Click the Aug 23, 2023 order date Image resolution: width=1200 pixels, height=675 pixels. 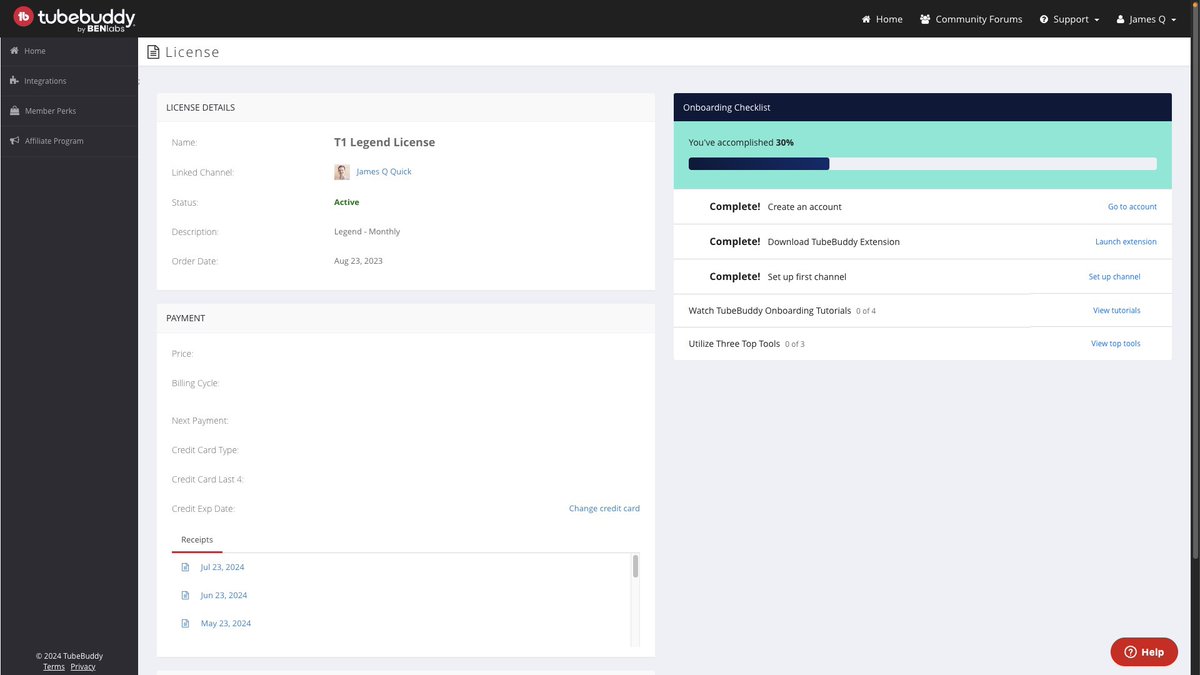tap(358, 261)
